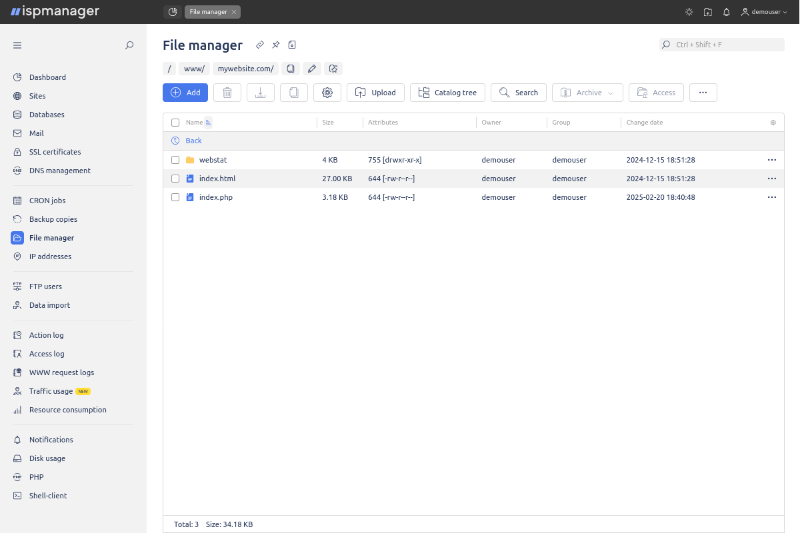
Task: Click the download icon in the toolbar
Action: 260,92
